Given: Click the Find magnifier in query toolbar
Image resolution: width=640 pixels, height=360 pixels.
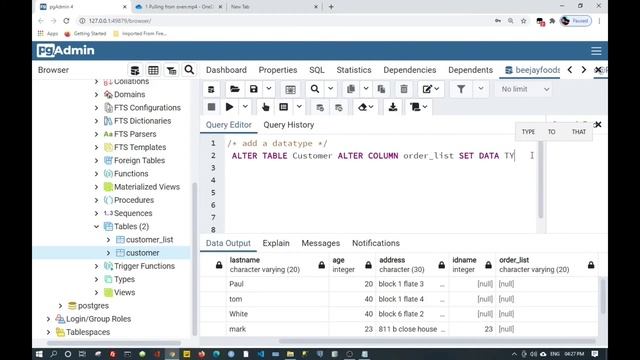Looking at the screenshot, I should tap(315, 89).
